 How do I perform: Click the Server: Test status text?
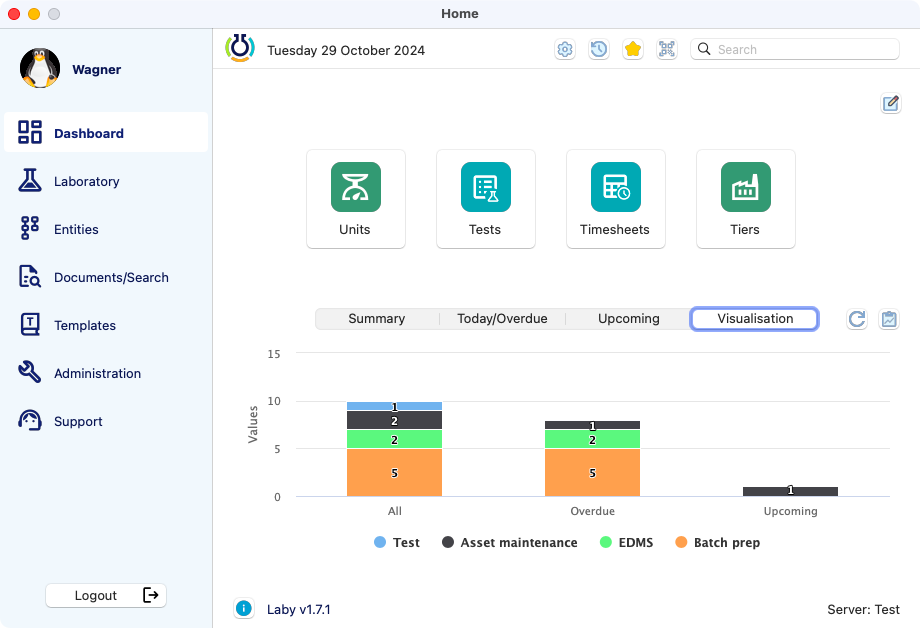pos(863,609)
